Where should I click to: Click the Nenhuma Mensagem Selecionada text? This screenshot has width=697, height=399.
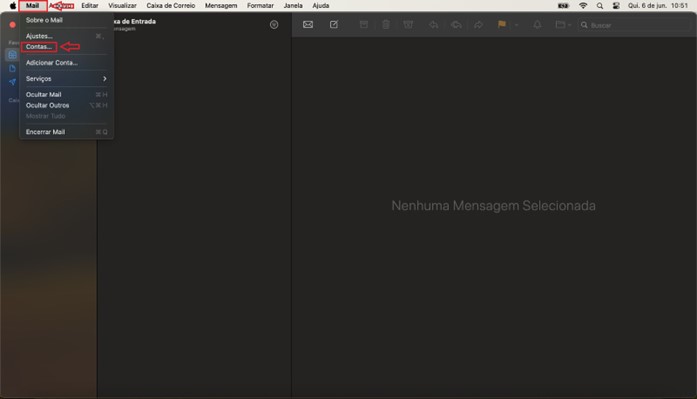[493, 206]
